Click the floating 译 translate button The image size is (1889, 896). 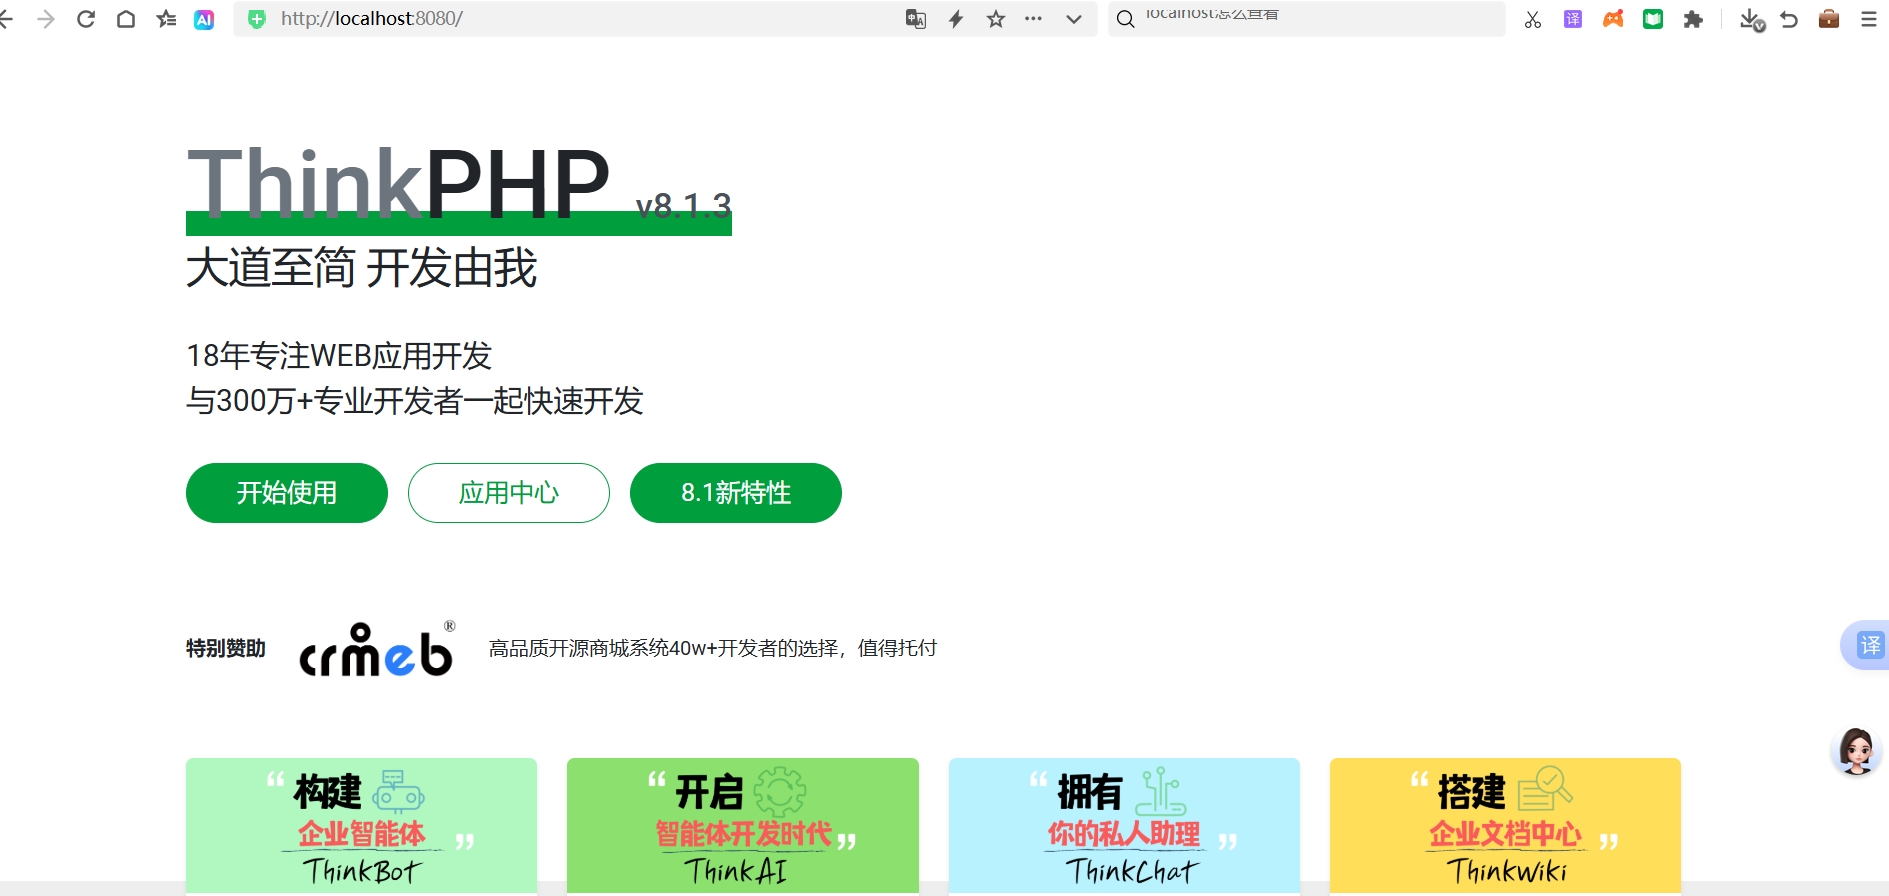(x=1868, y=645)
